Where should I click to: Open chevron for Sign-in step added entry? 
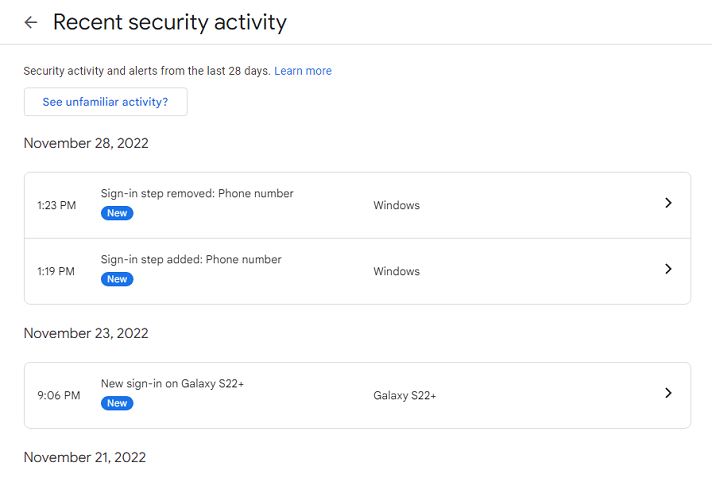click(x=668, y=269)
